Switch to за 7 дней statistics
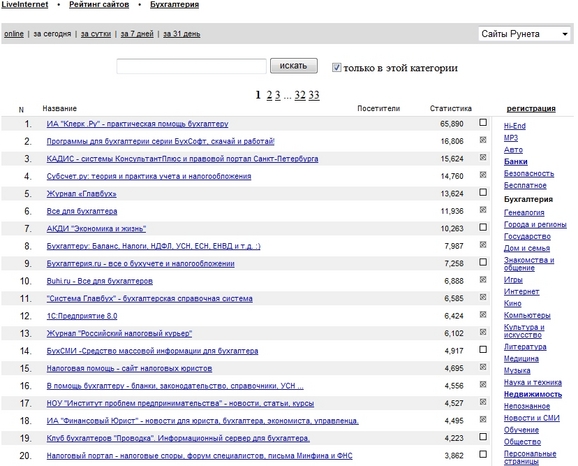The height and width of the screenshot is (466, 578). coord(137,34)
